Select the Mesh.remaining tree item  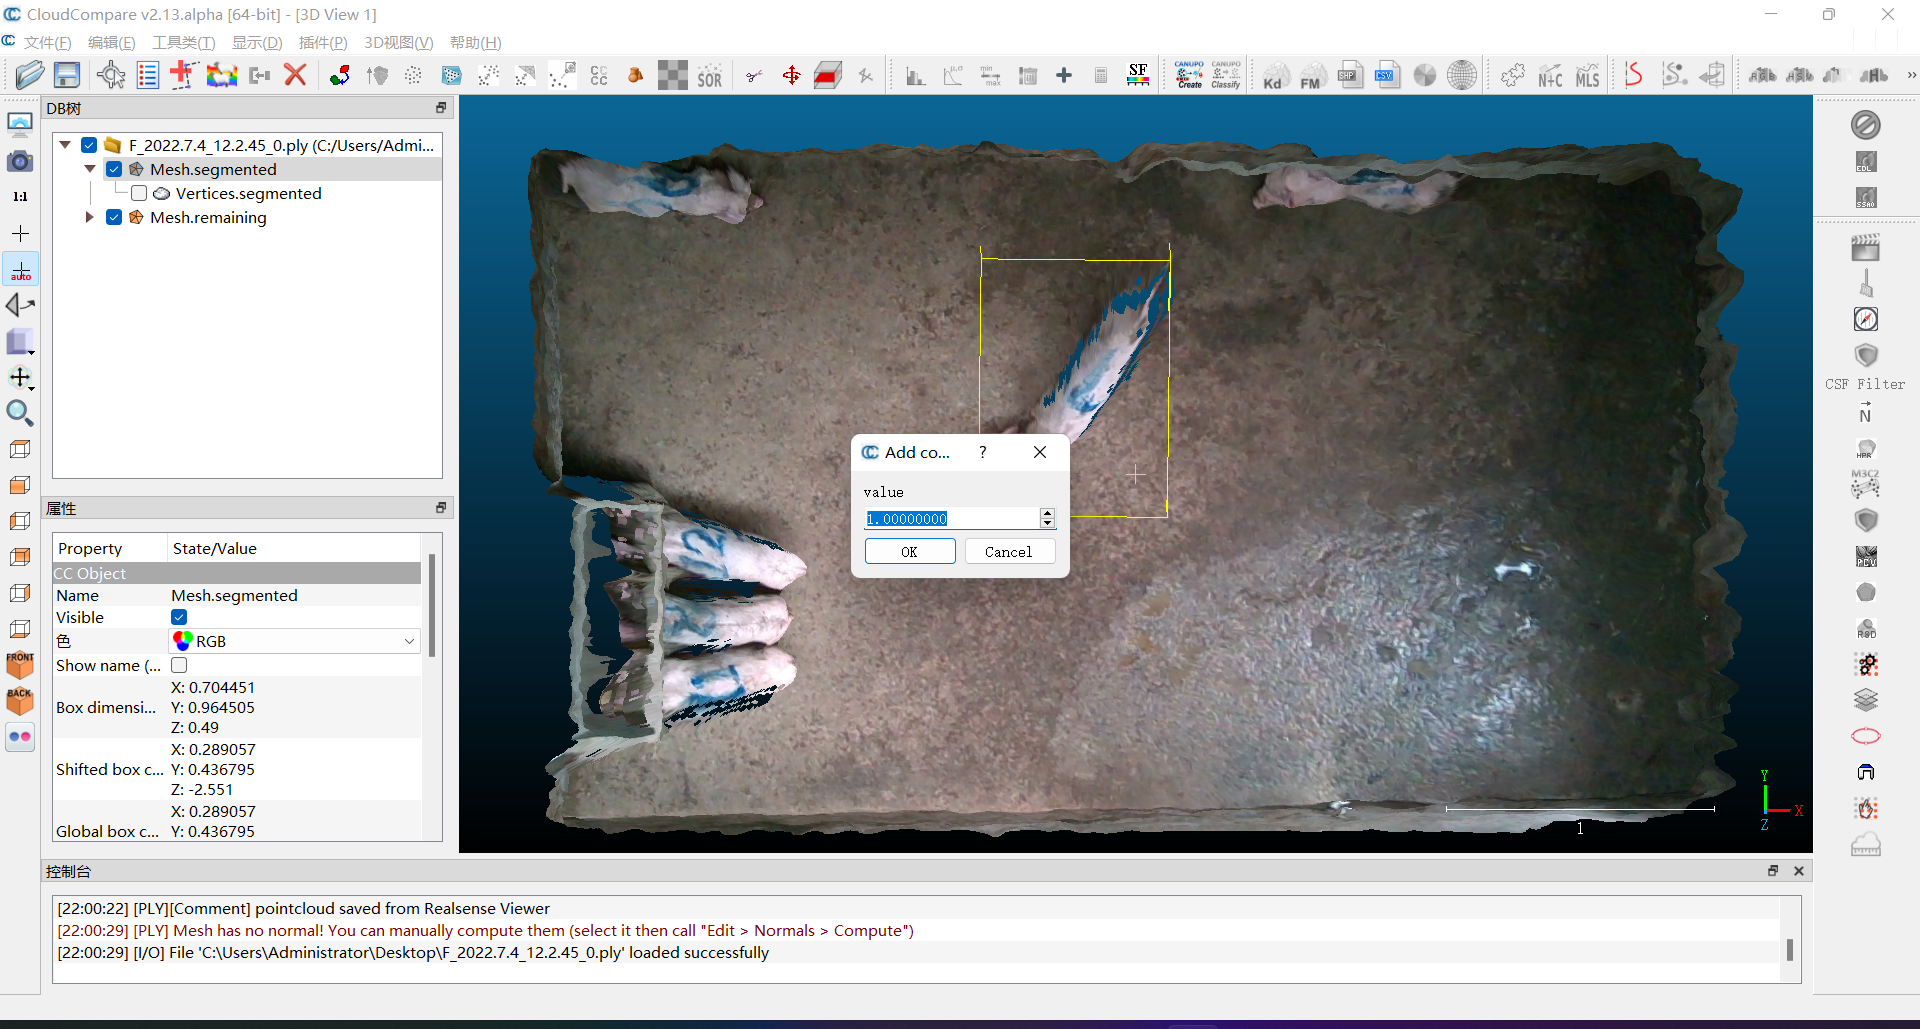[x=208, y=217]
